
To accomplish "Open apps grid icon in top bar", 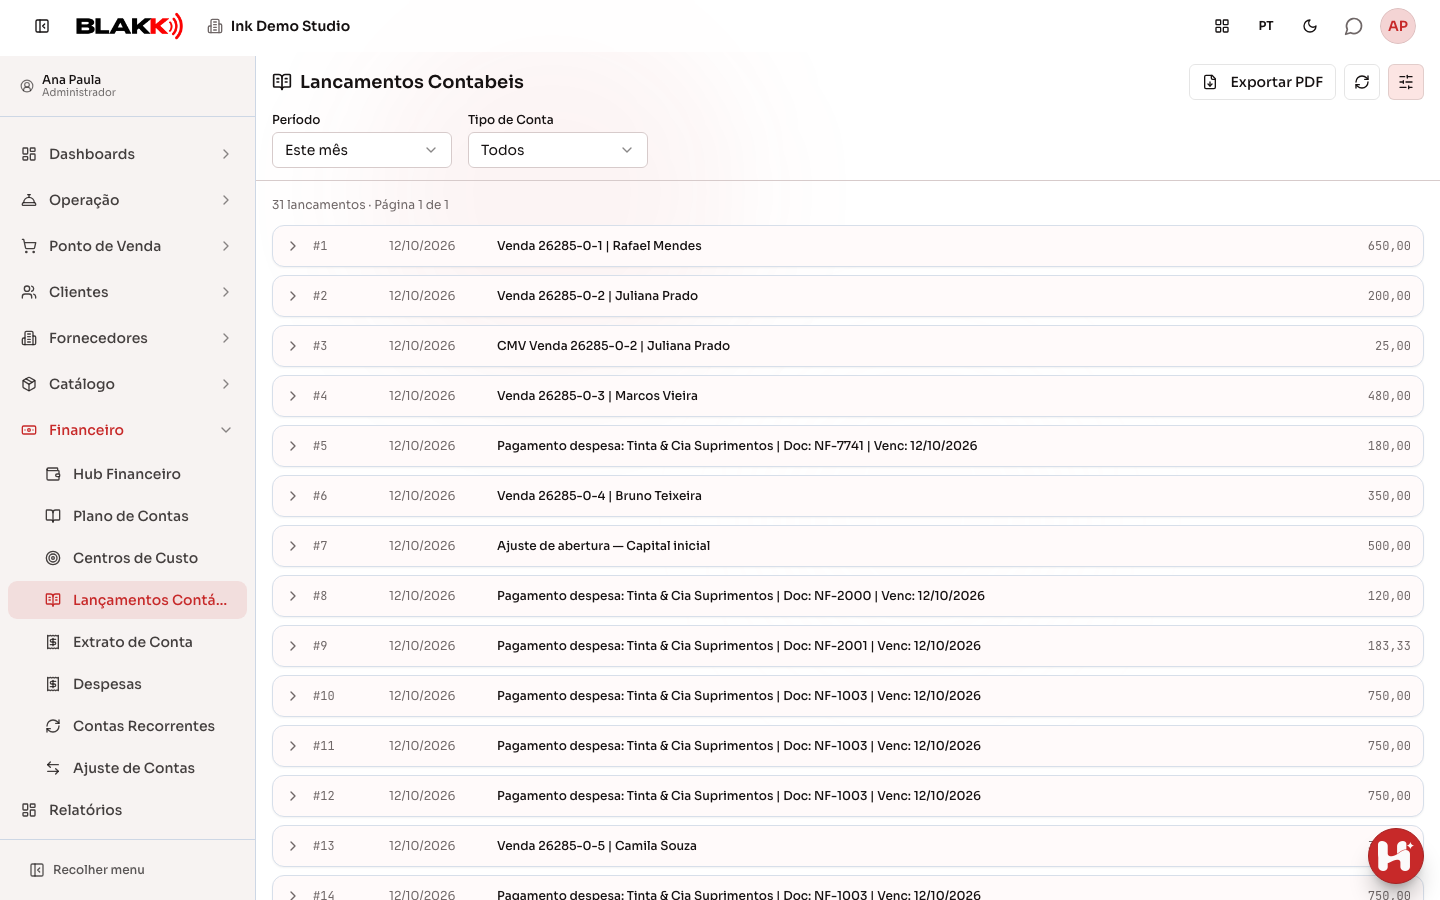I will pyautogui.click(x=1222, y=26).
